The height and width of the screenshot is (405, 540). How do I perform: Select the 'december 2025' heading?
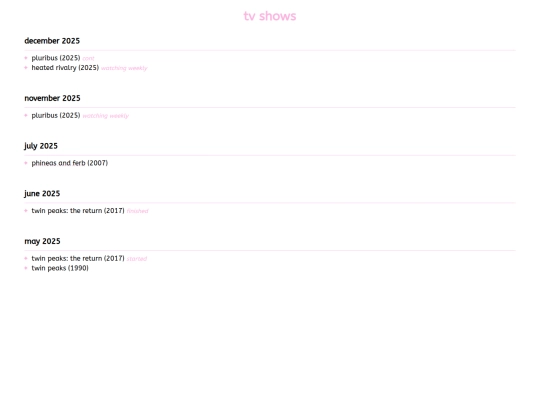[x=52, y=41]
